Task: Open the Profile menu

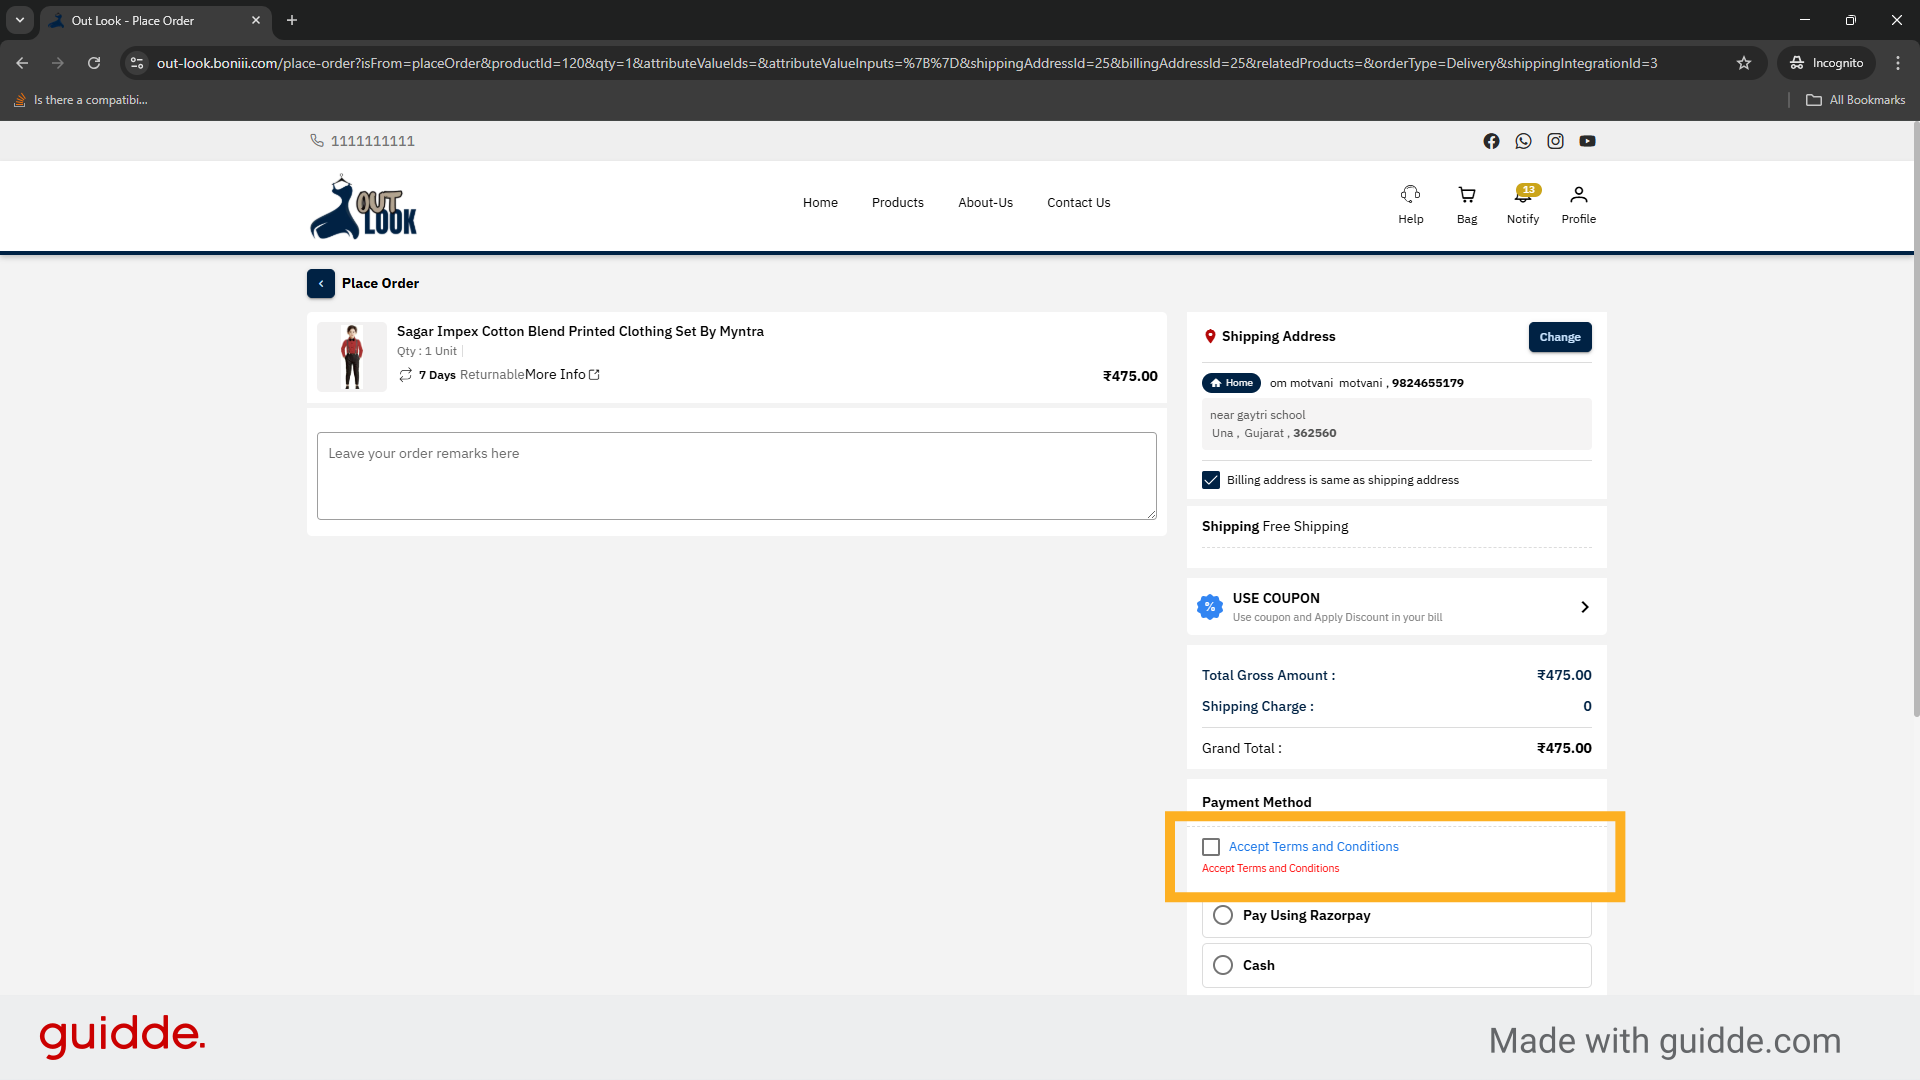Action: pyautogui.click(x=1578, y=204)
